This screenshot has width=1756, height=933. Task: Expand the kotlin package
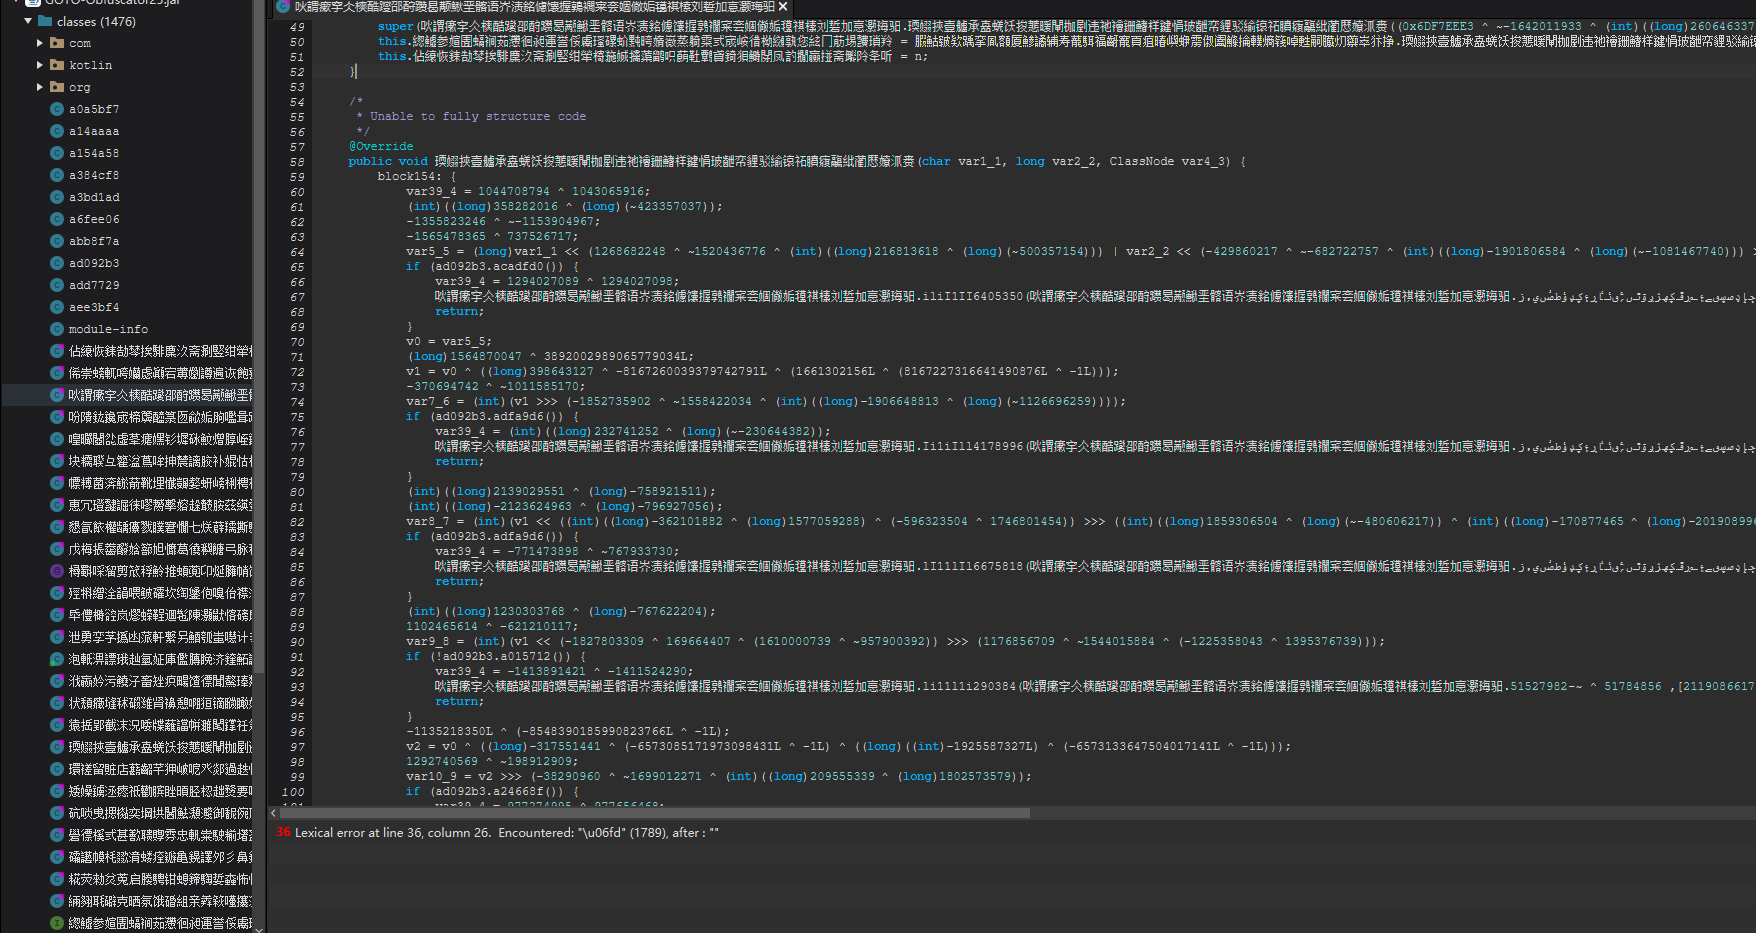coord(40,65)
